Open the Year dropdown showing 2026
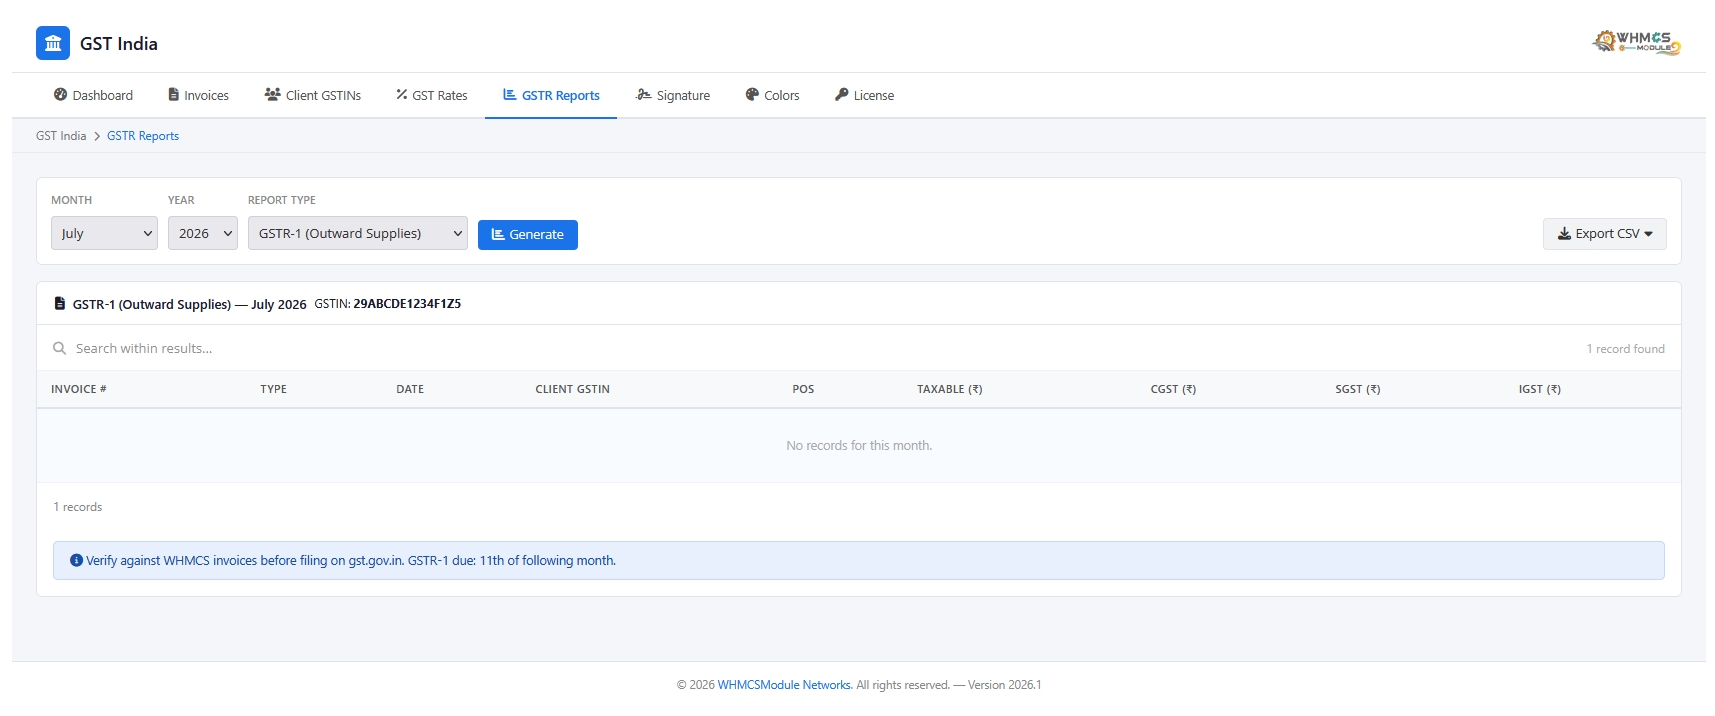Image resolution: width=1715 pixels, height=716 pixels. pyautogui.click(x=203, y=233)
